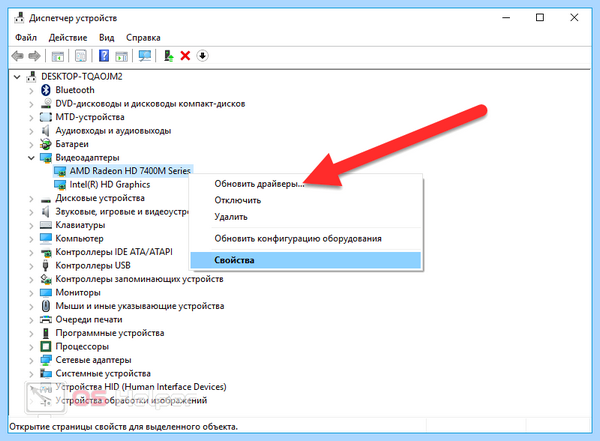Click the DVD-дисководы drive icon
600x441 pixels.
click(46, 103)
